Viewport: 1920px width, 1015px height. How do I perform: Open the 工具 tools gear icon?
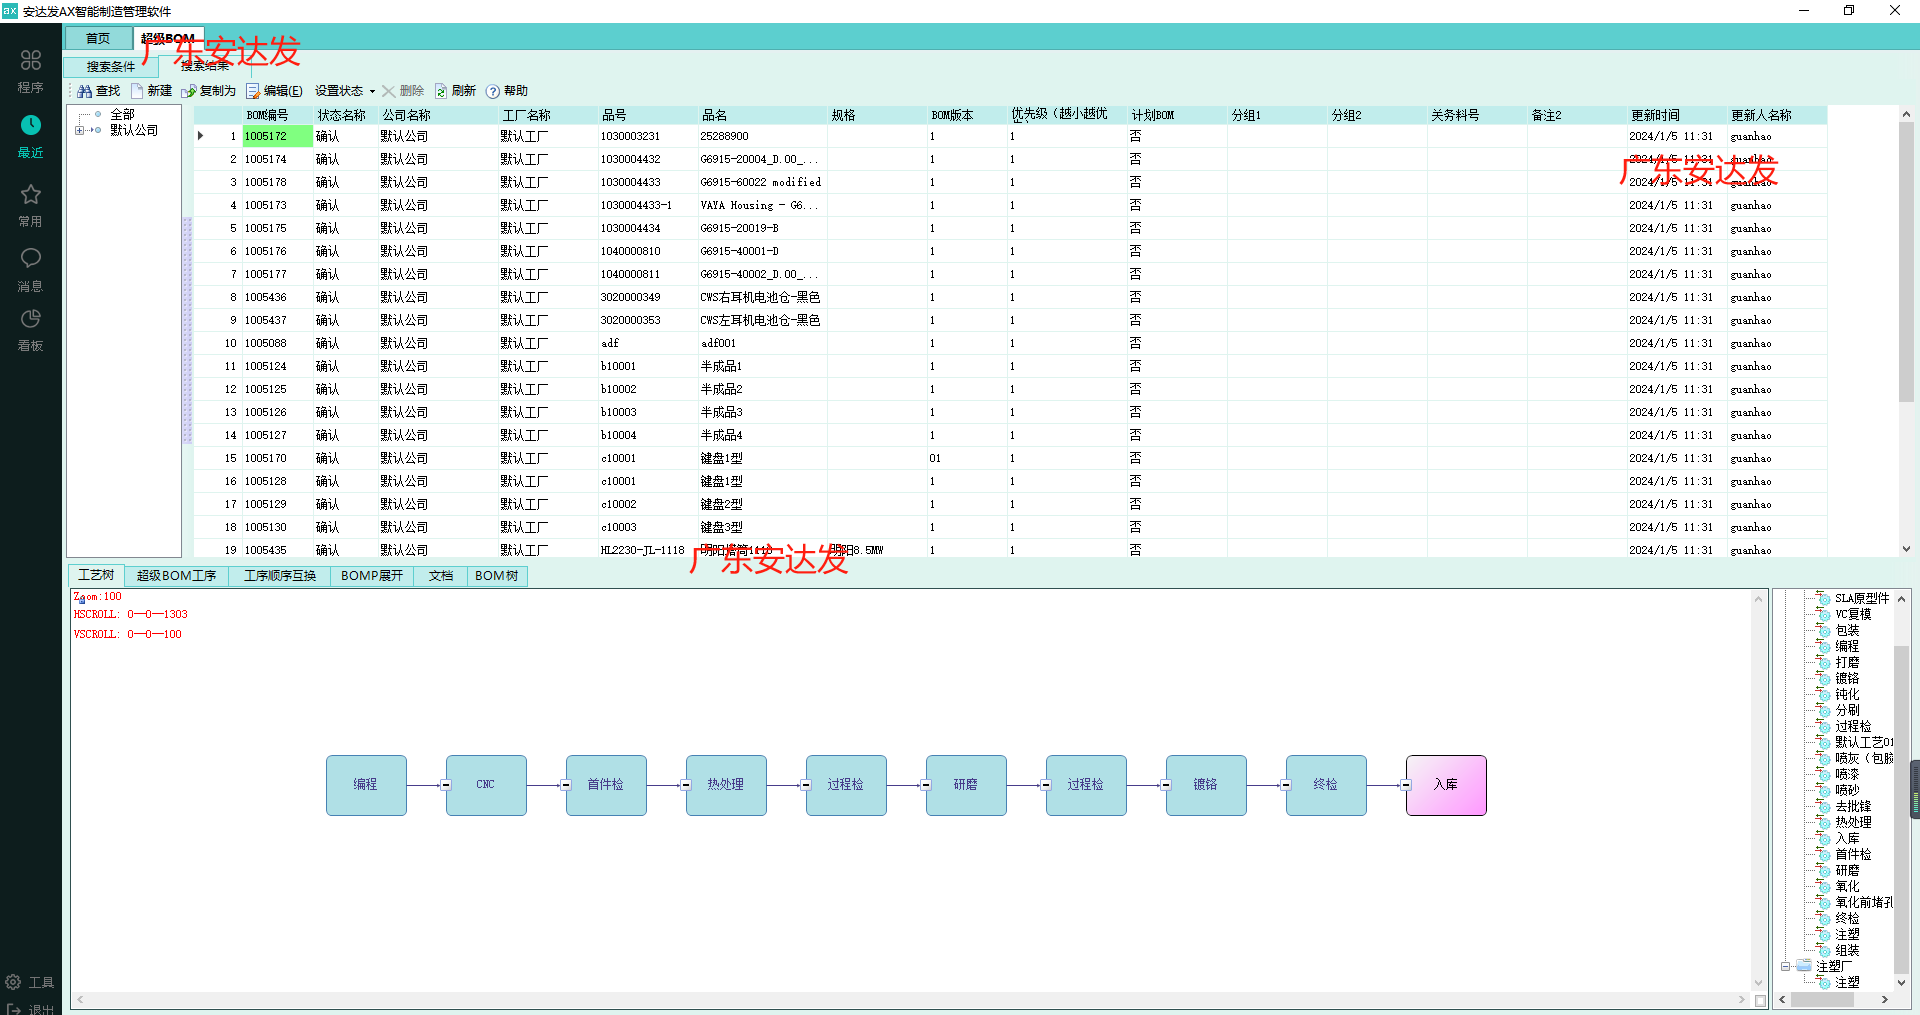tap(13, 982)
